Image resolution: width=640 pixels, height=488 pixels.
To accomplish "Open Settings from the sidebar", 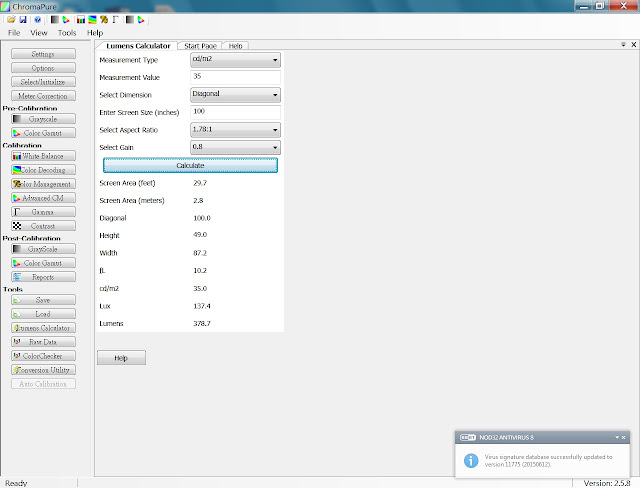I will click(x=43, y=54).
